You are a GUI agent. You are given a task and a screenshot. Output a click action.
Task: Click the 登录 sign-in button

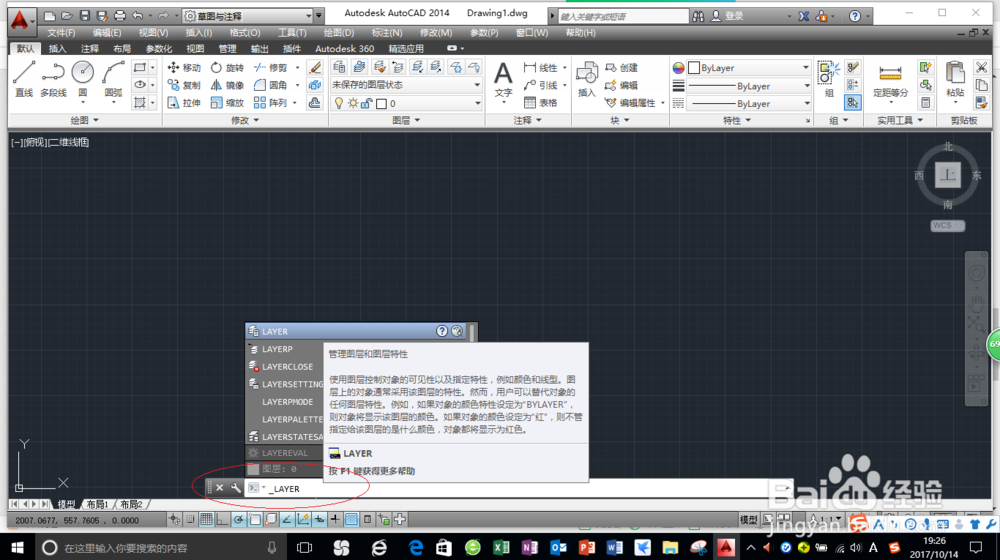pos(728,16)
